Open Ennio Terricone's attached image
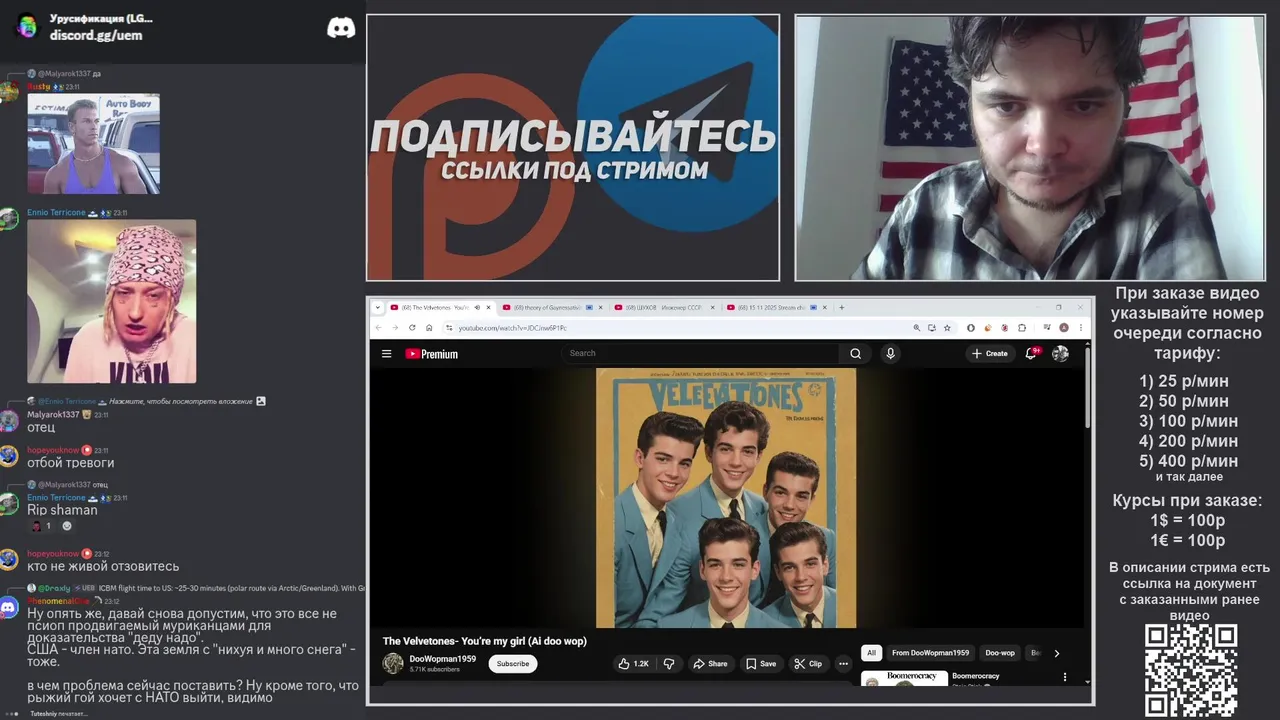1280x720 pixels. pyautogui.click(x=111, y=301)
